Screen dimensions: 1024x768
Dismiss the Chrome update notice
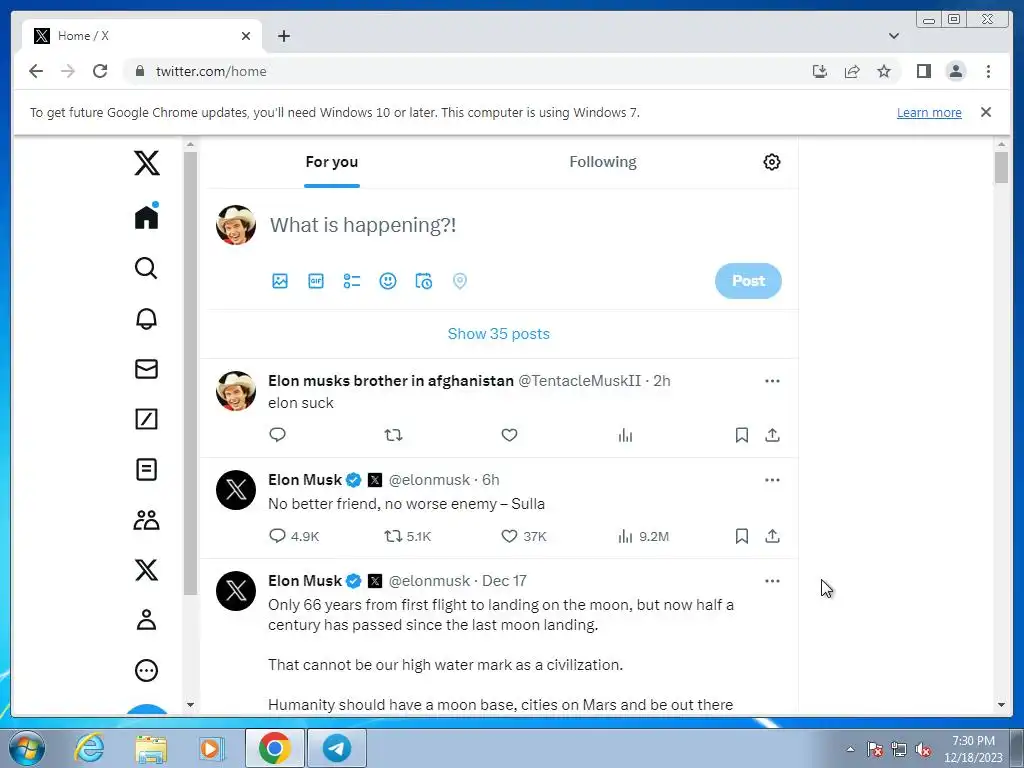tap(986, 112)
